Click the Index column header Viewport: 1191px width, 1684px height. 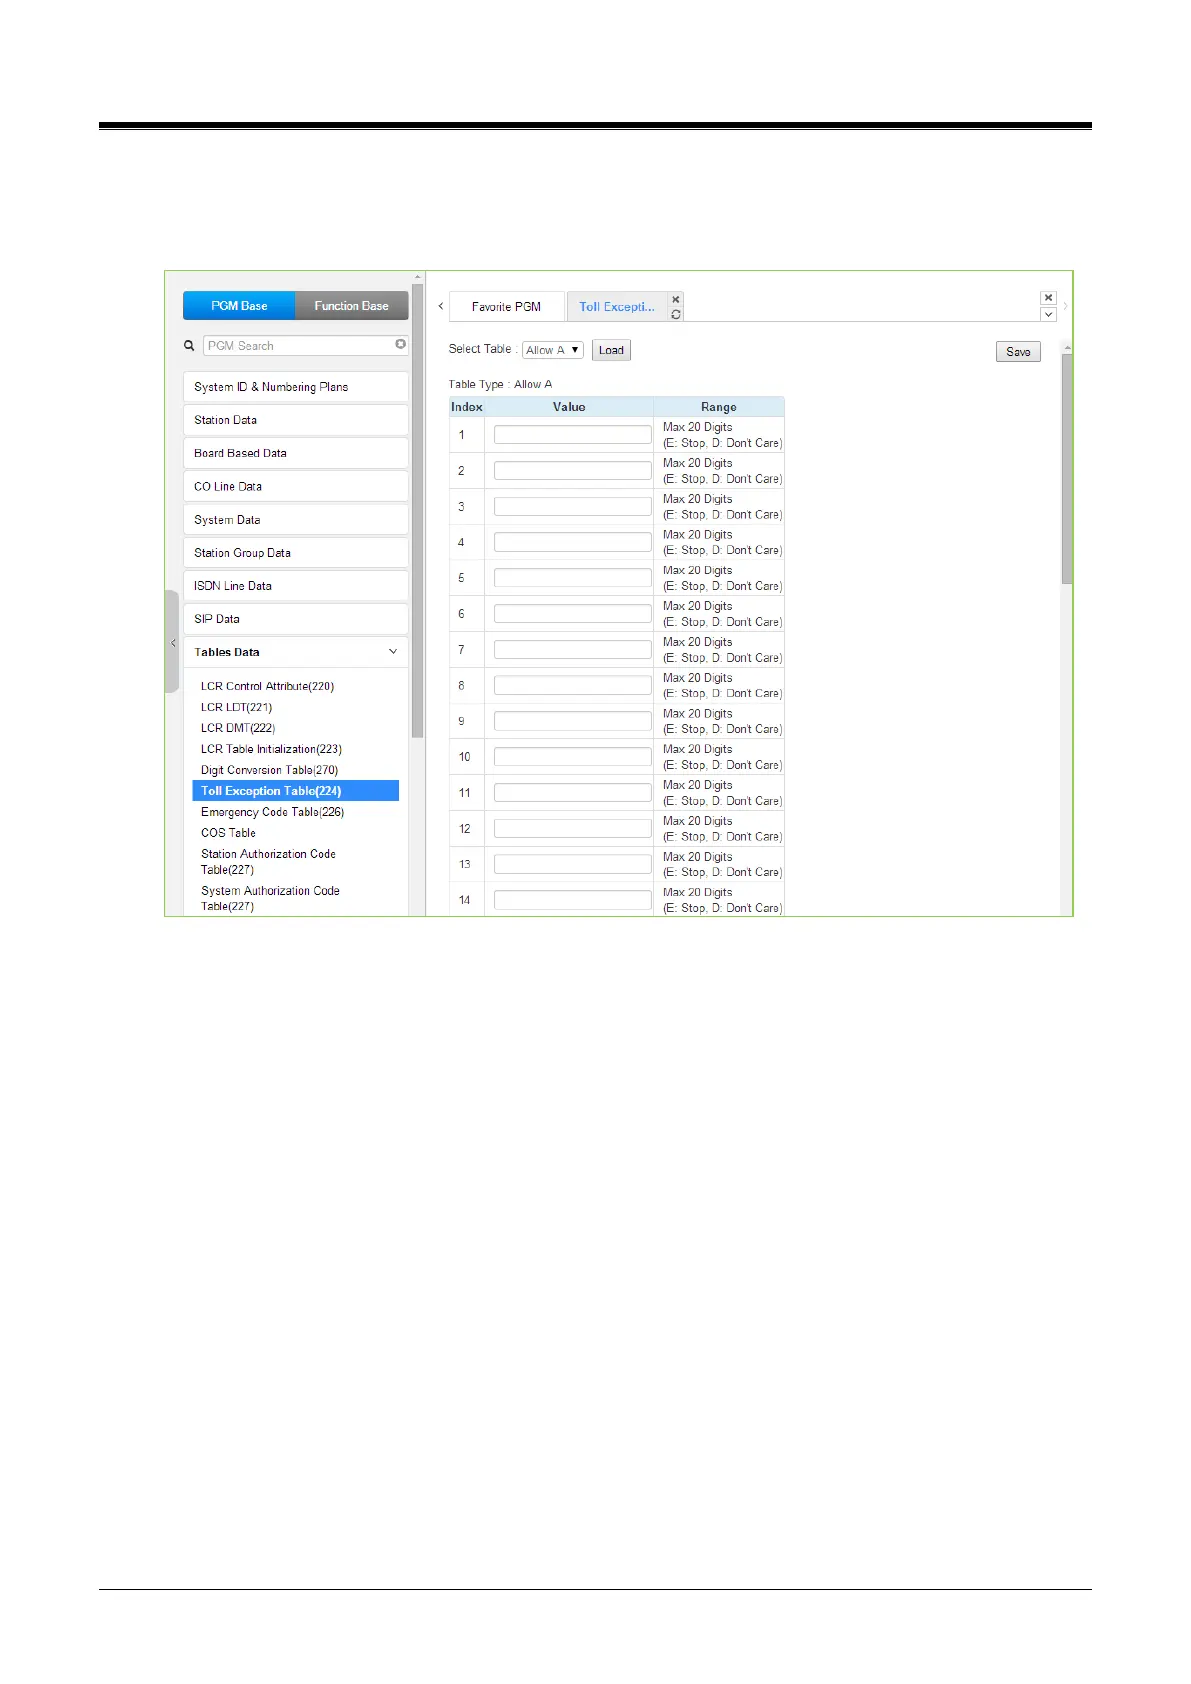(x=467, y=407)
